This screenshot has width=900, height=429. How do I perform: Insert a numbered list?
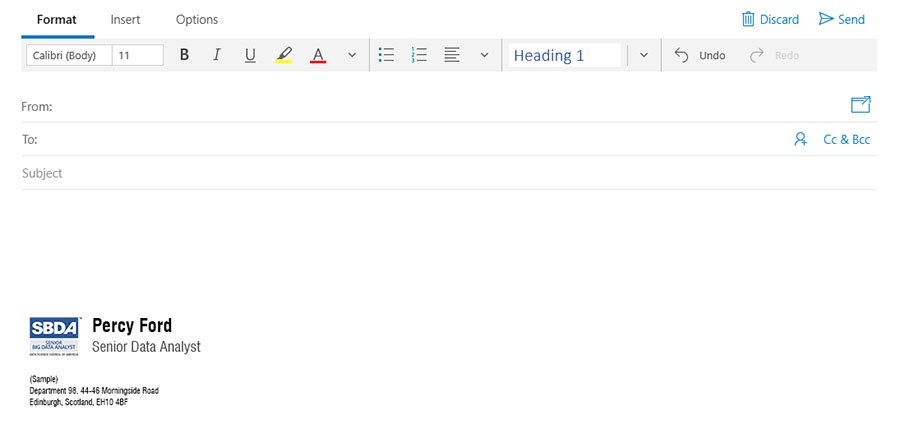(419, 55)
